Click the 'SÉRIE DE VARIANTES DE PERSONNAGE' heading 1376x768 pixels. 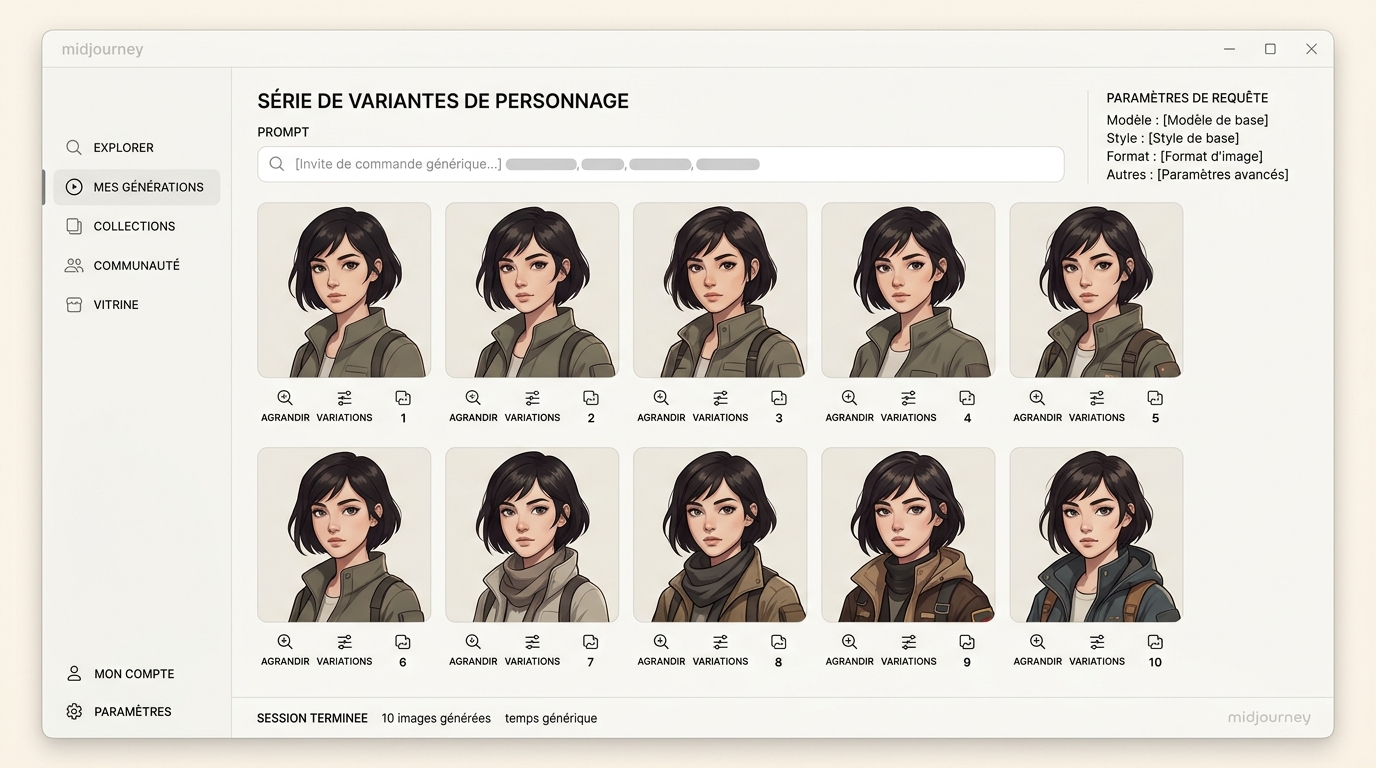(x=443, y=101)
